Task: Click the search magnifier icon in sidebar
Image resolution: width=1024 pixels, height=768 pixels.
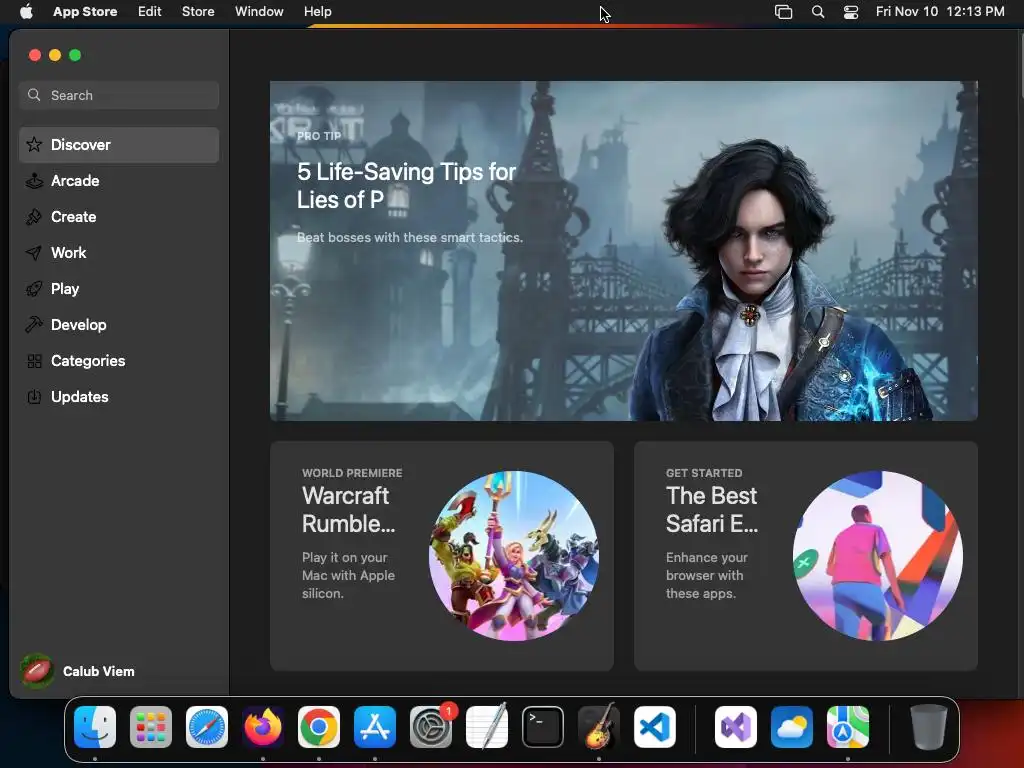Action: 34,95
